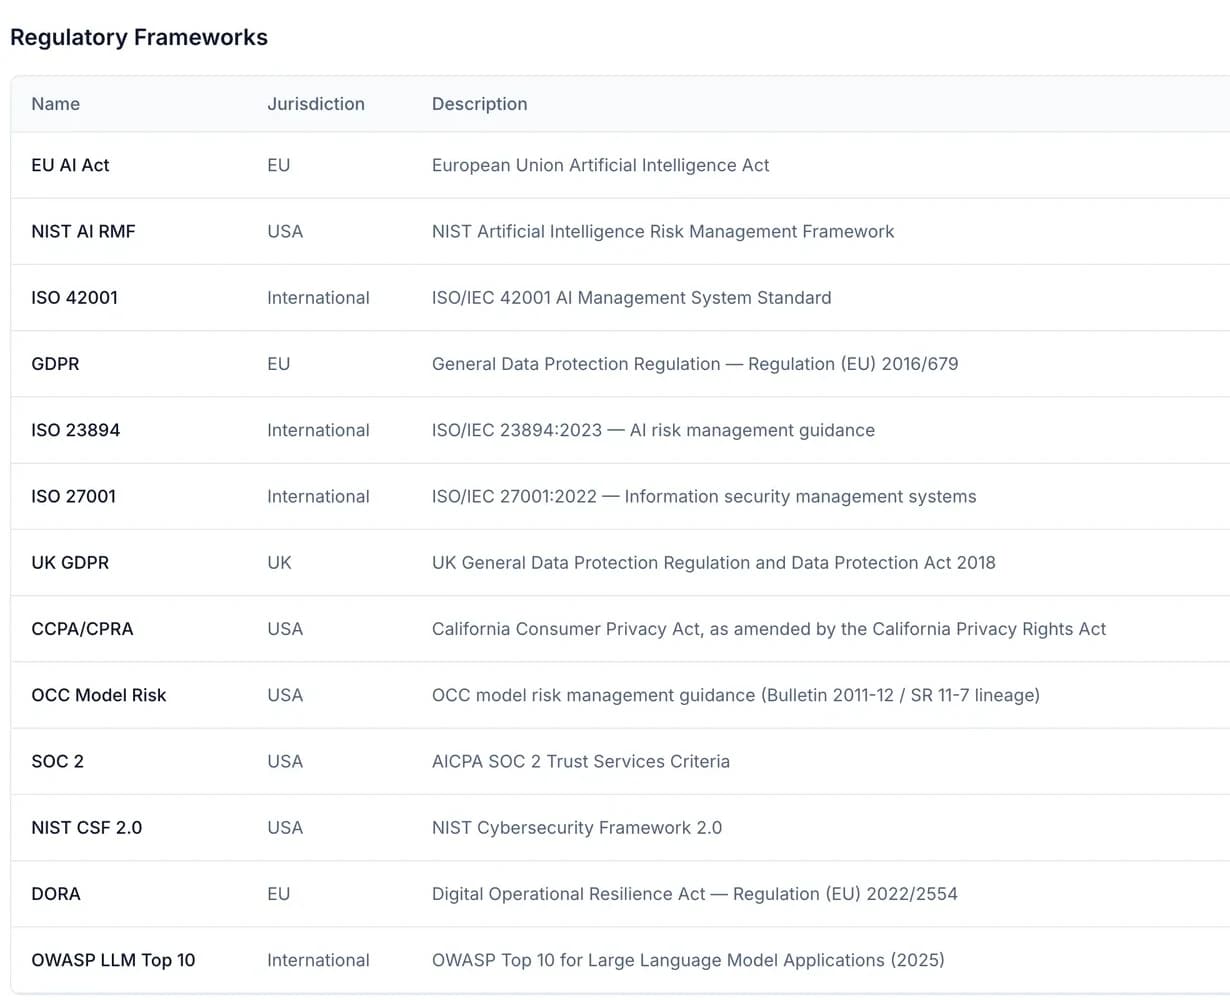Image resolution: width=1230 pixels, height=1000 pixels.
Task: Click the USA jurisdiction in NIST CSF 2.0 row
Action: pyautogui.click(x=285, y=827)
